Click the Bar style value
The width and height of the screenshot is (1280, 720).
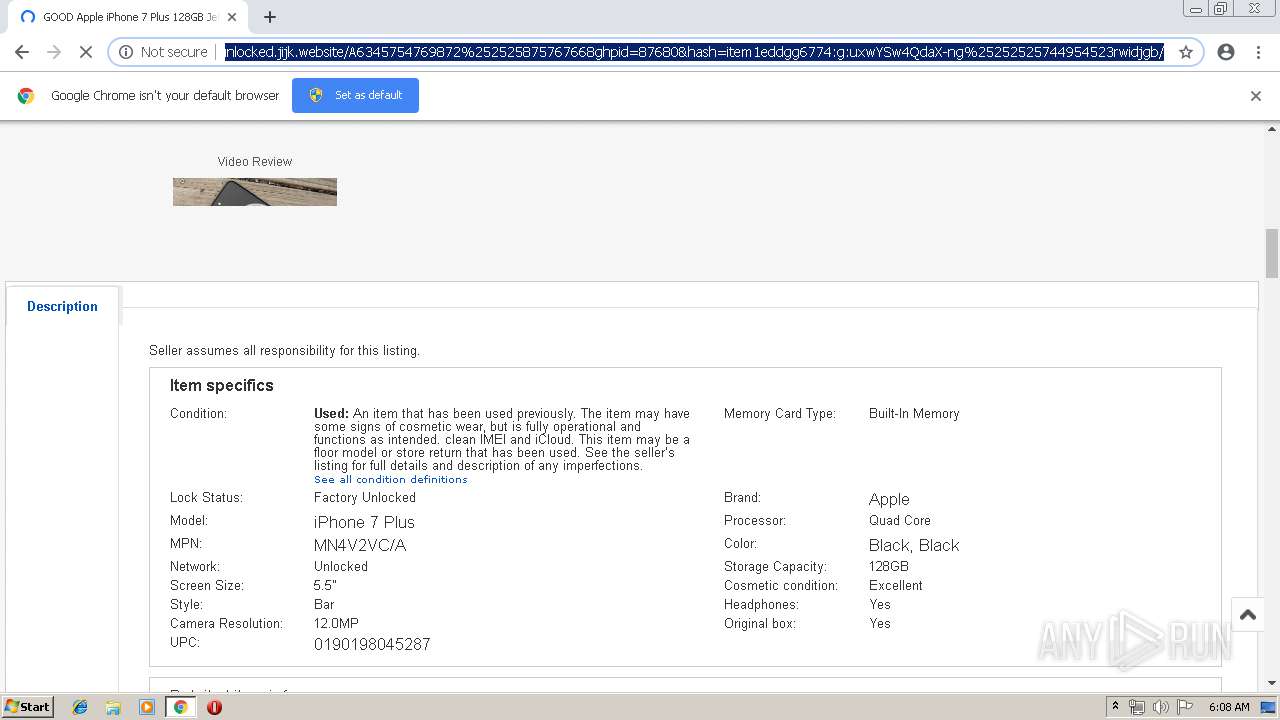pyautogui.click(x=324, y=604)
